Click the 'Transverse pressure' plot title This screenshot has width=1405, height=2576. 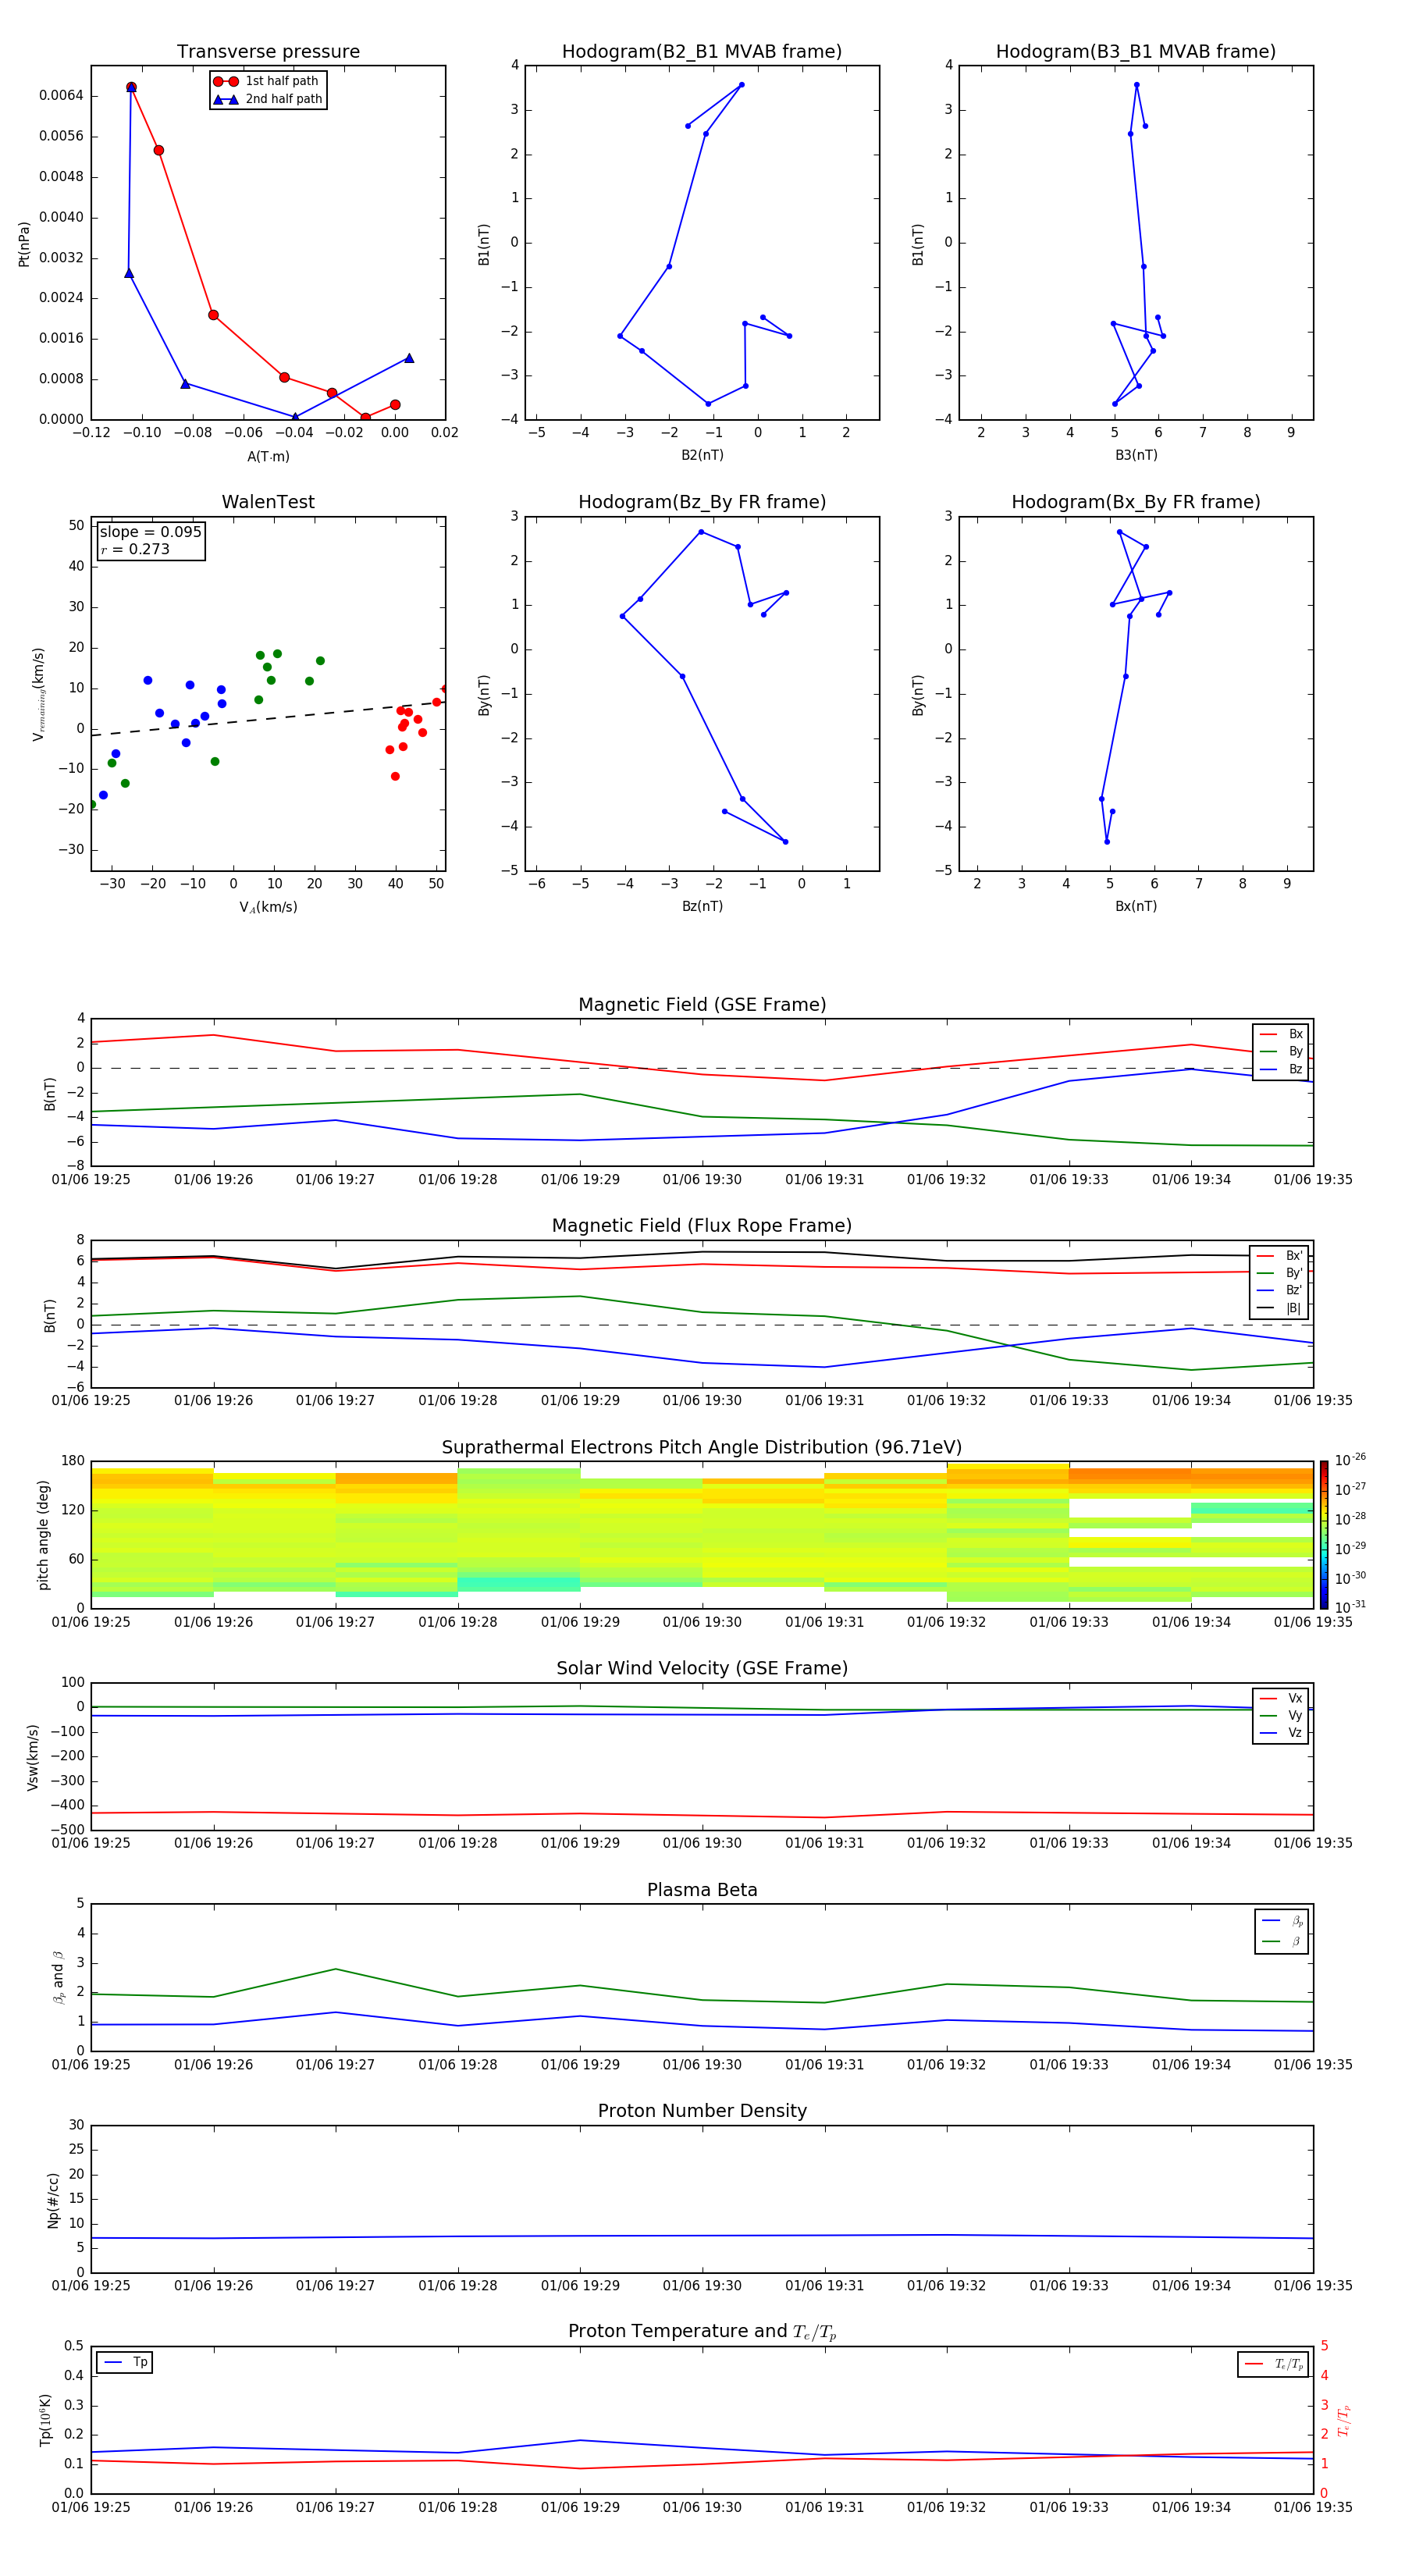268,52
